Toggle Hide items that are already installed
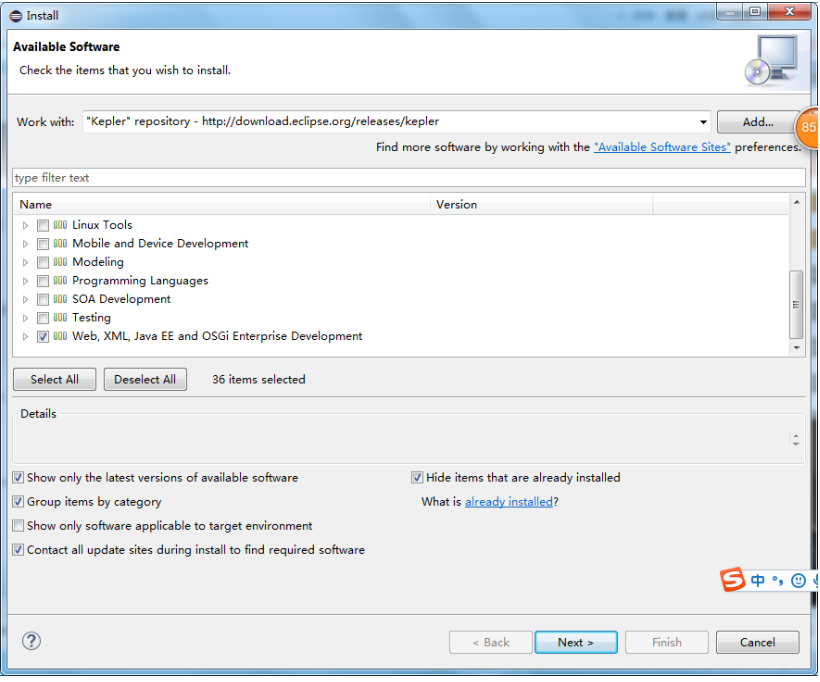 pyautogui.click(x=417, y=478)
